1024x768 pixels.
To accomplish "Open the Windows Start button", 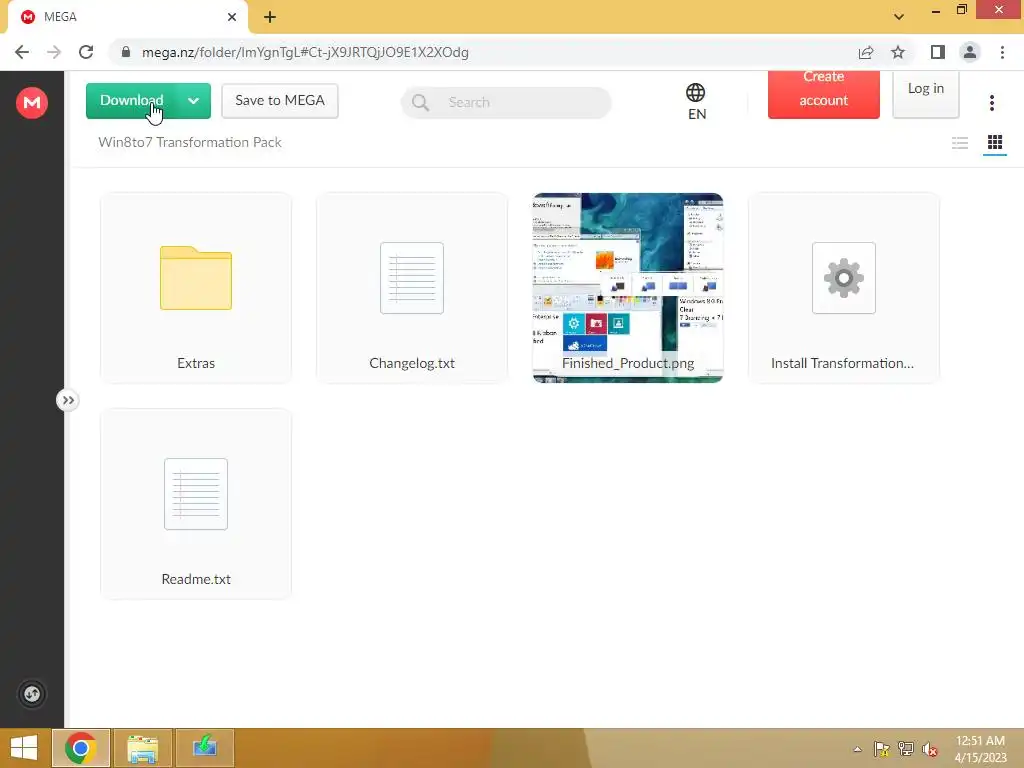I will point(24,748).
